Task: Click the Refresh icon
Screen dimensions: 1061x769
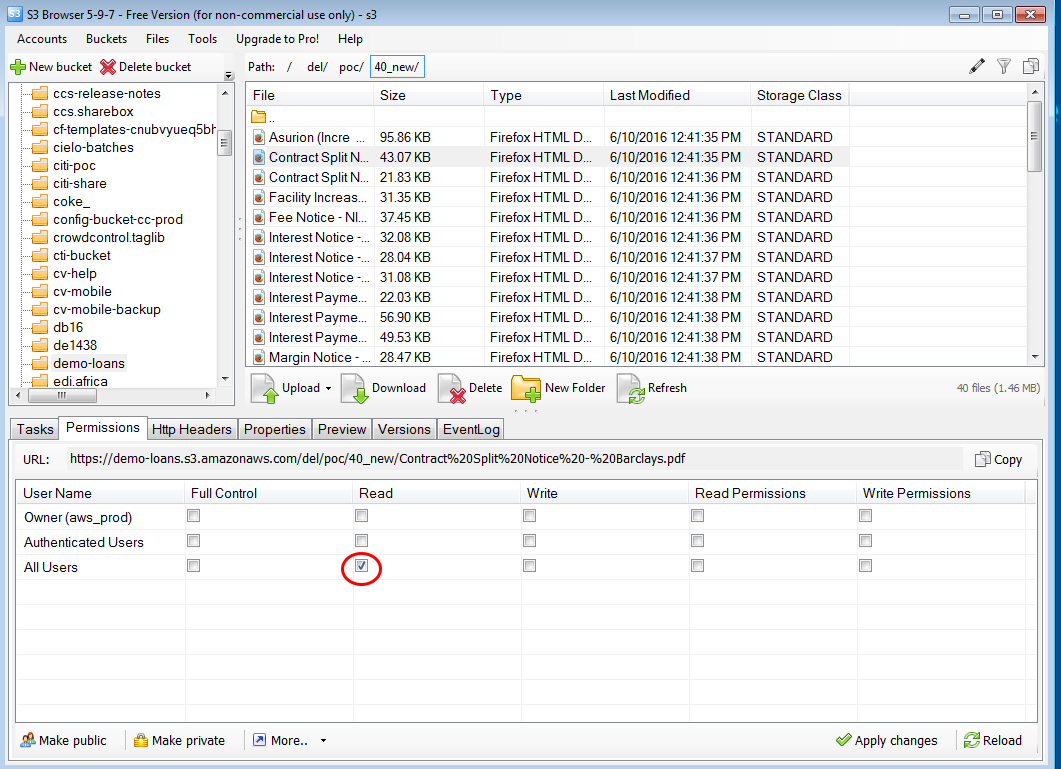Action: click(x=631, y=389)
